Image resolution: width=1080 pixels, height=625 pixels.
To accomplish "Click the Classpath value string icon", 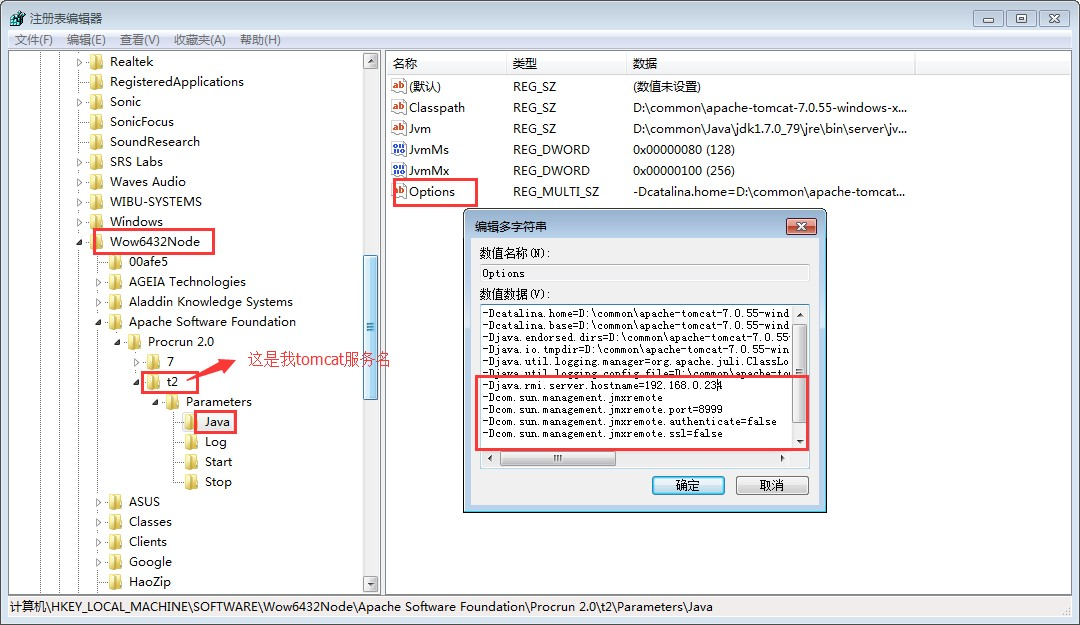I will [x=399, y=107].
